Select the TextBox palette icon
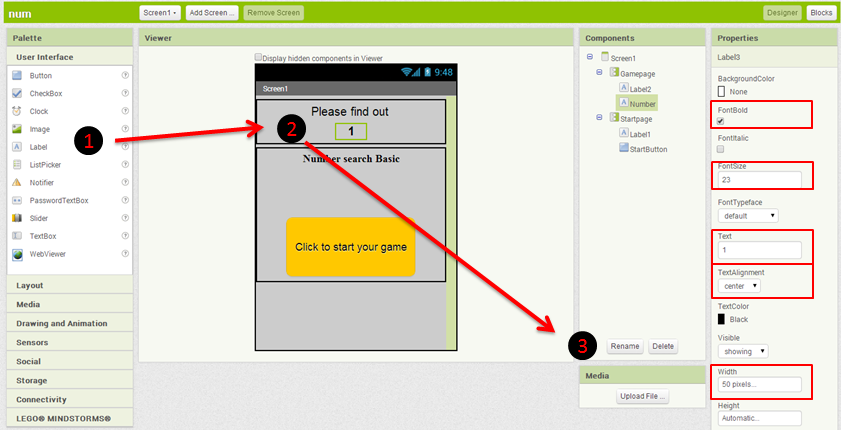 coord(17,236)
